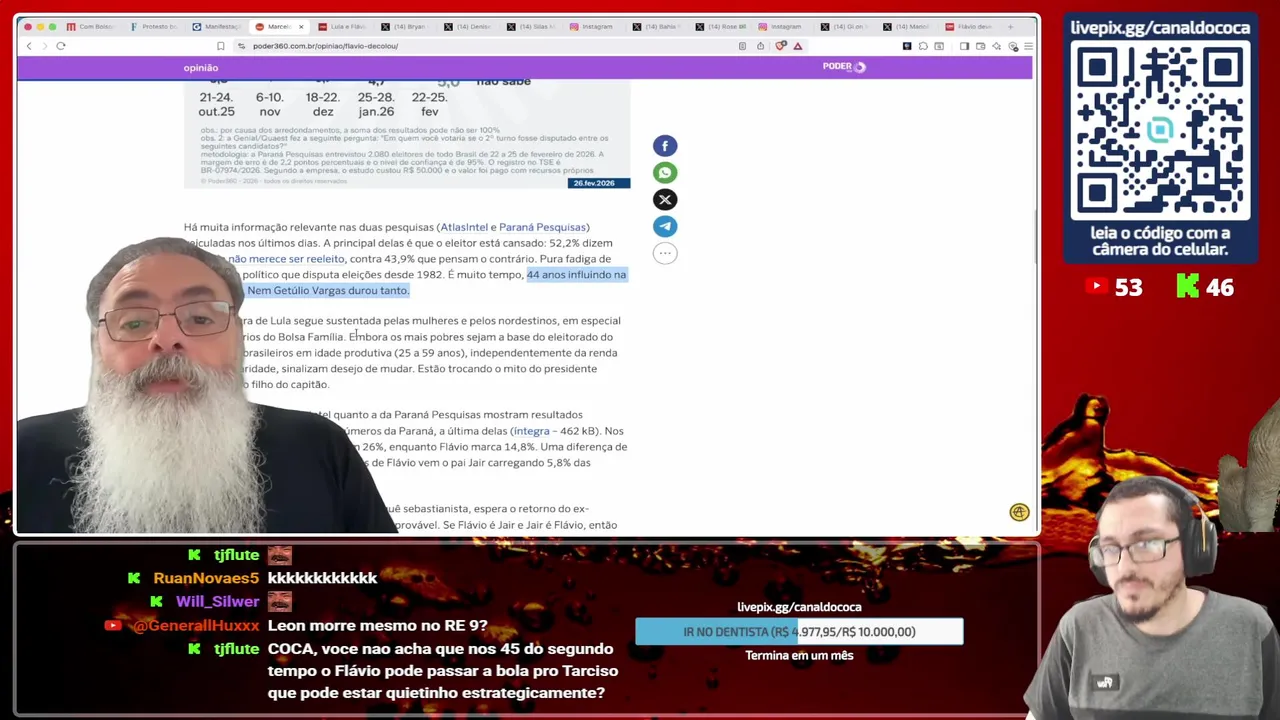This screenshot has height=720, width=1280.
Task: Switch to Flávio deve tab
Action: point(969,27)
